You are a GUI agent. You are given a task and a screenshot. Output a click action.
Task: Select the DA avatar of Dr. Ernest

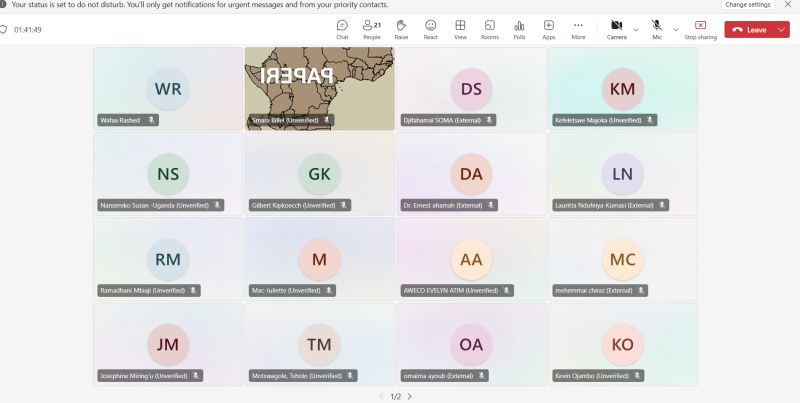[x=471, y=174]
